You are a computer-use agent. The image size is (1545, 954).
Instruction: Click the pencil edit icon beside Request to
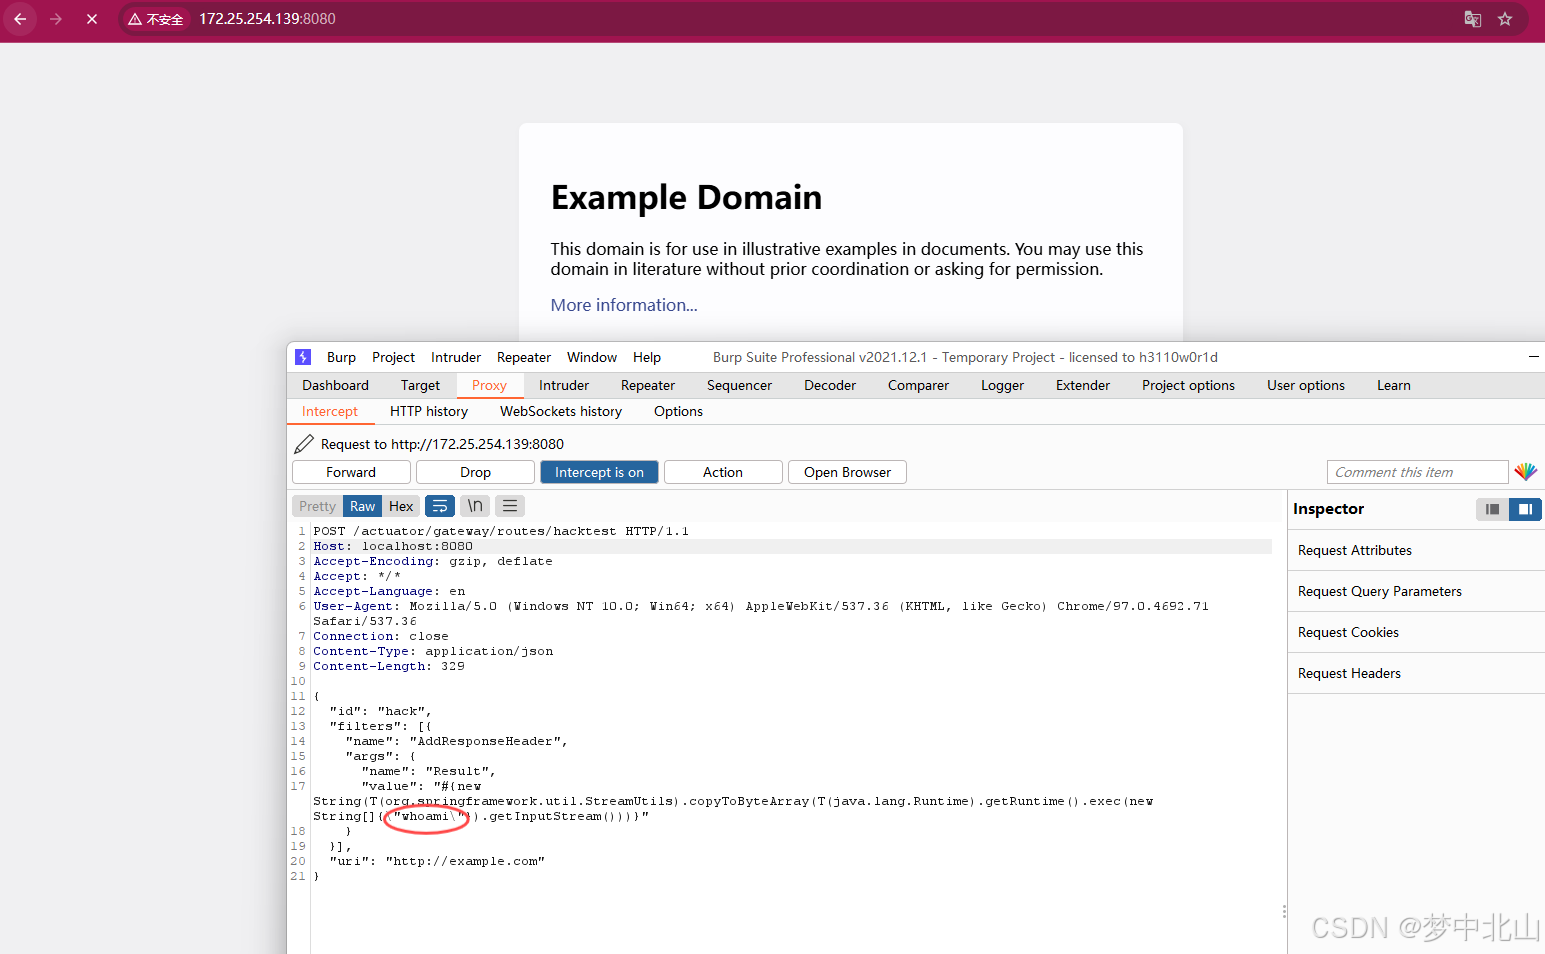(304, 443)
